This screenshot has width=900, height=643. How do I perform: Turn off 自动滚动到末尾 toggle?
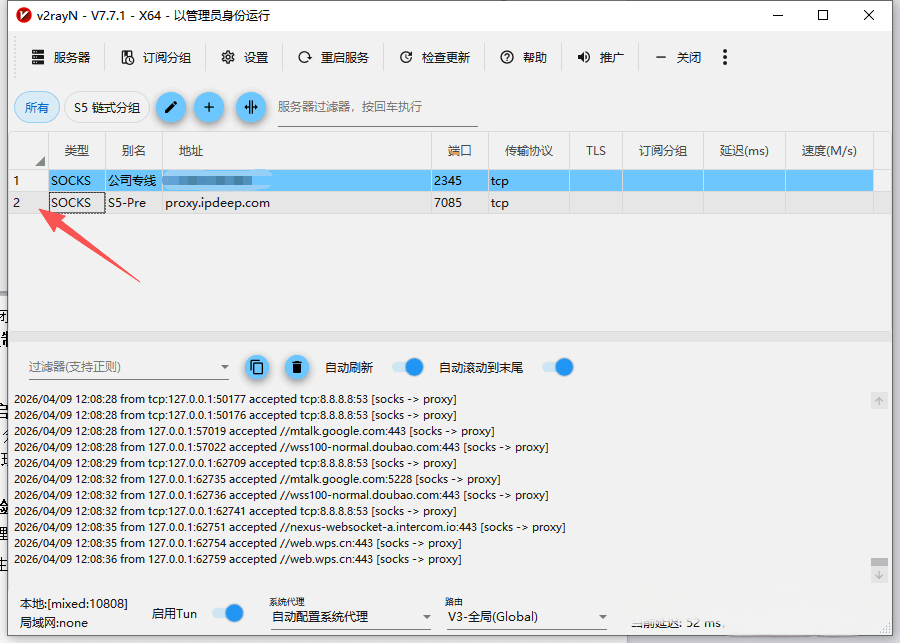point(557,368)
